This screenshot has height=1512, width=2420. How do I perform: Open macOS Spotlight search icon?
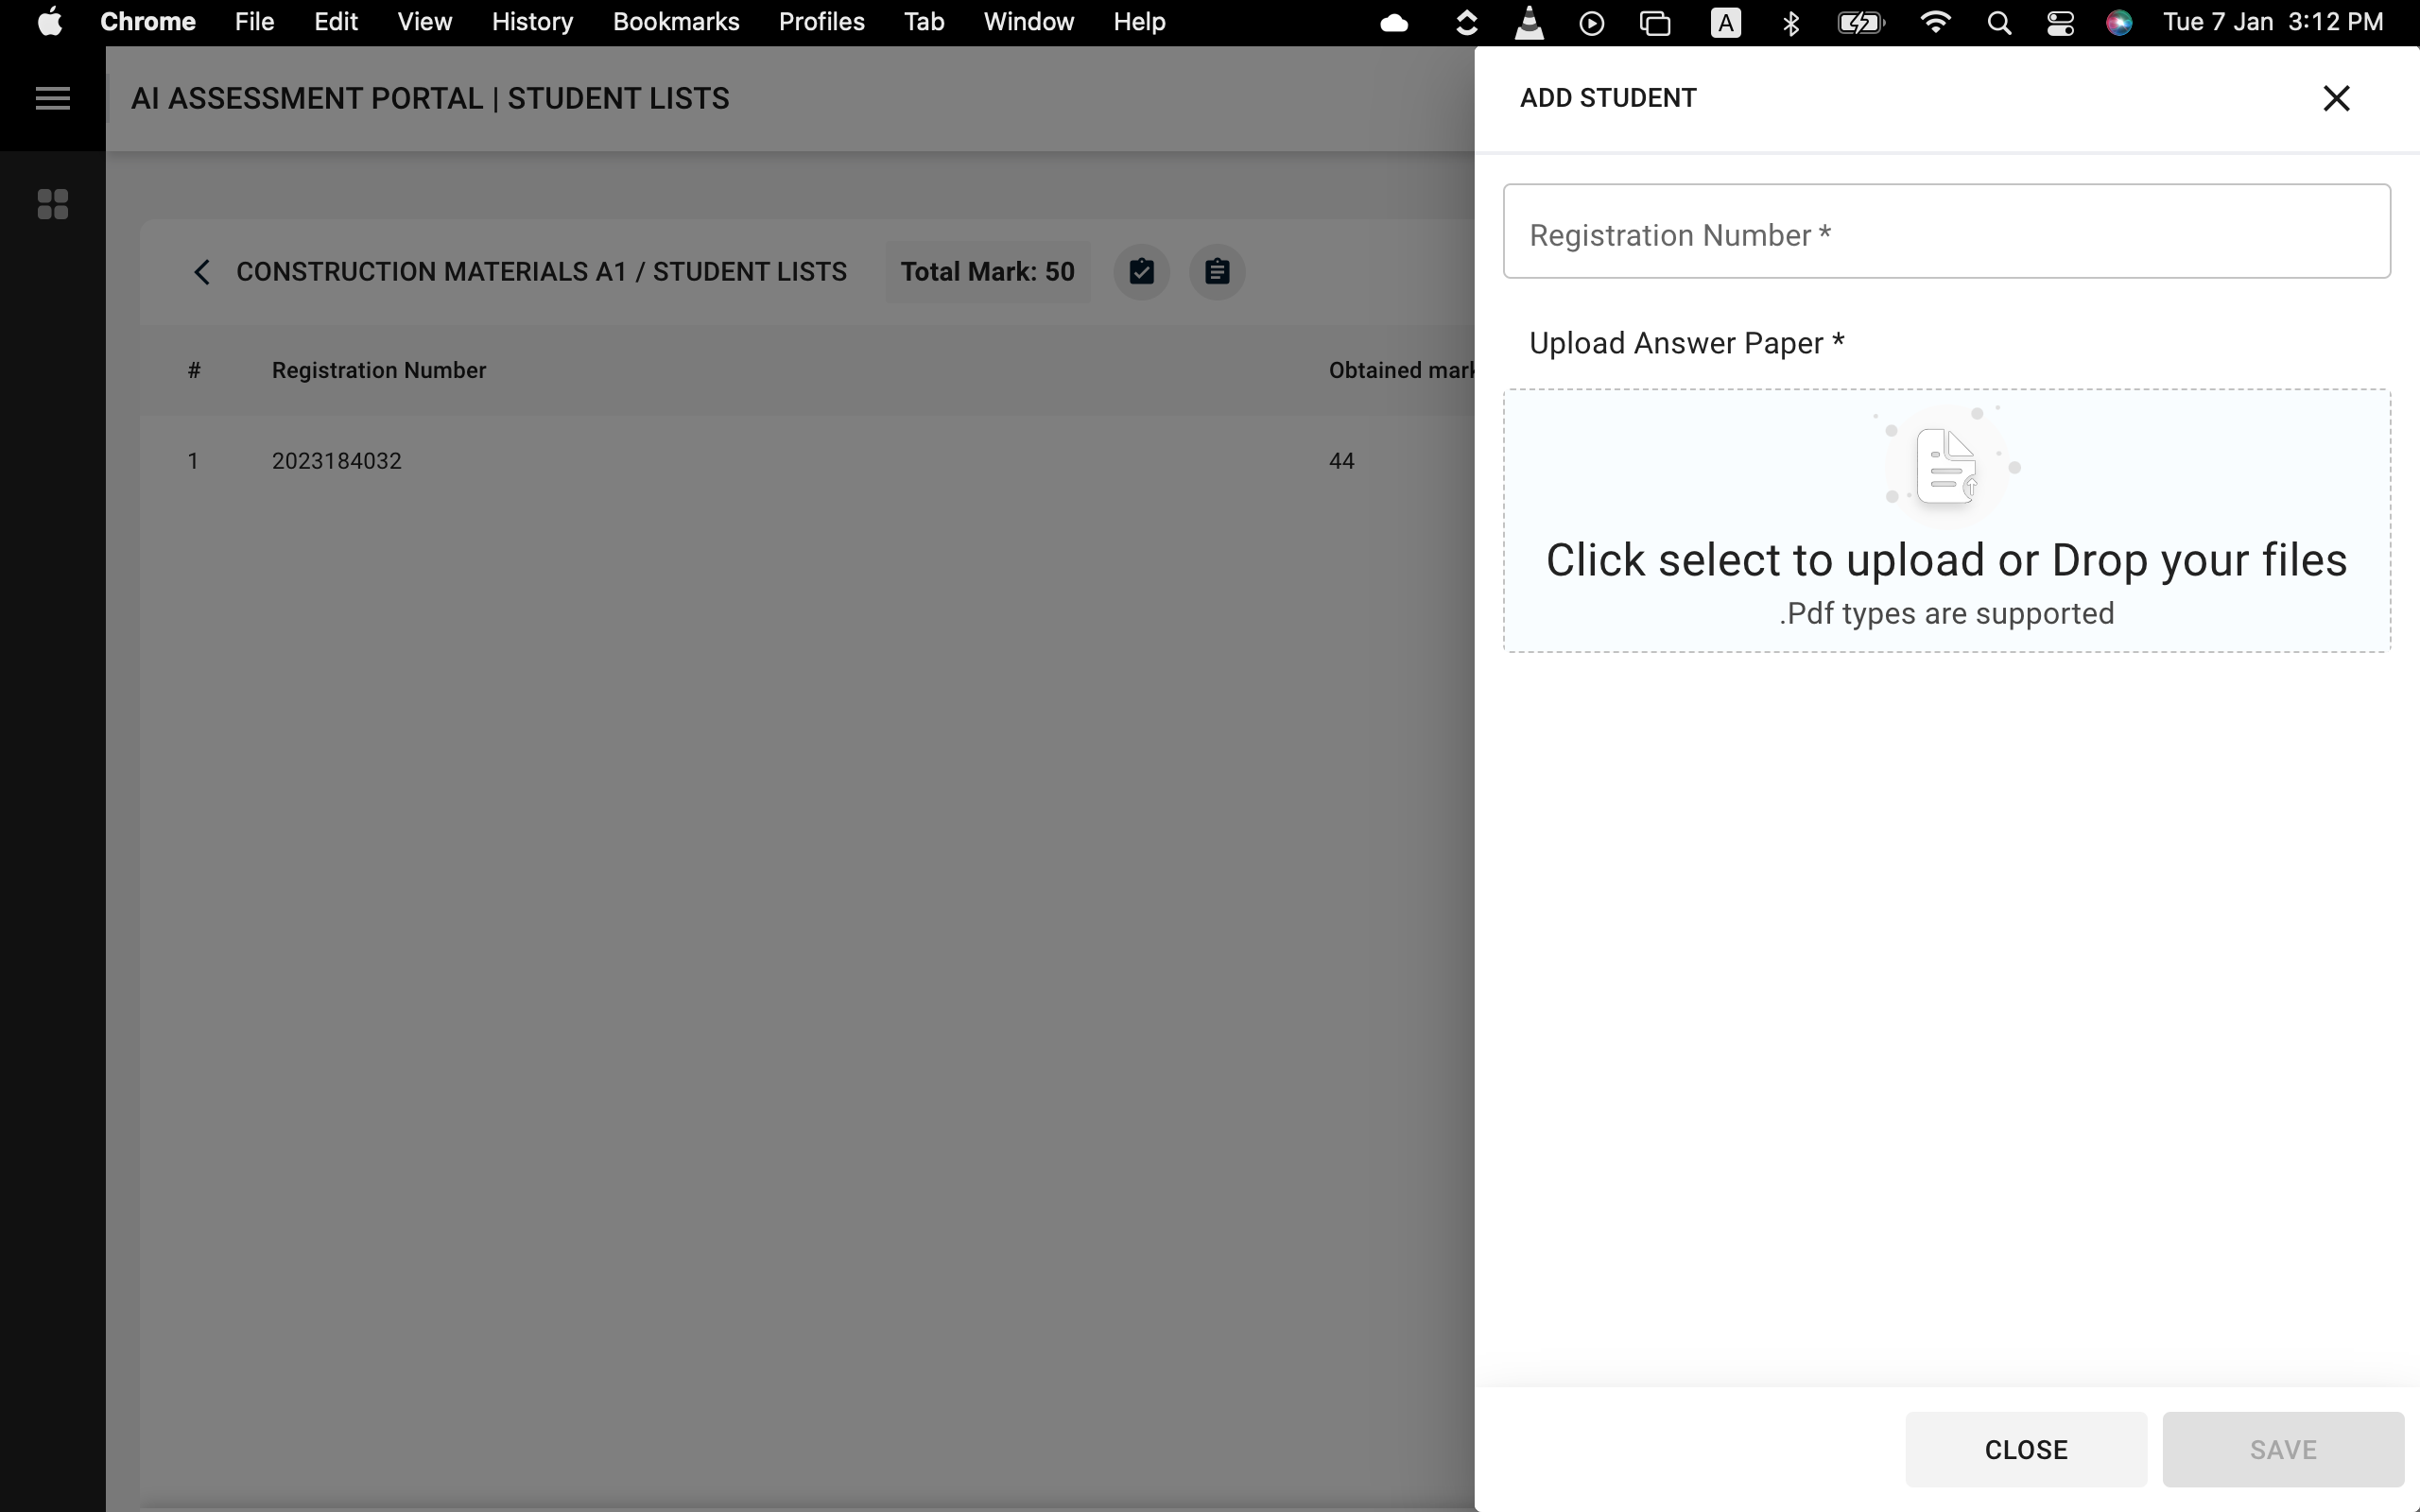pyautogui.click(x=1998, y=23)
